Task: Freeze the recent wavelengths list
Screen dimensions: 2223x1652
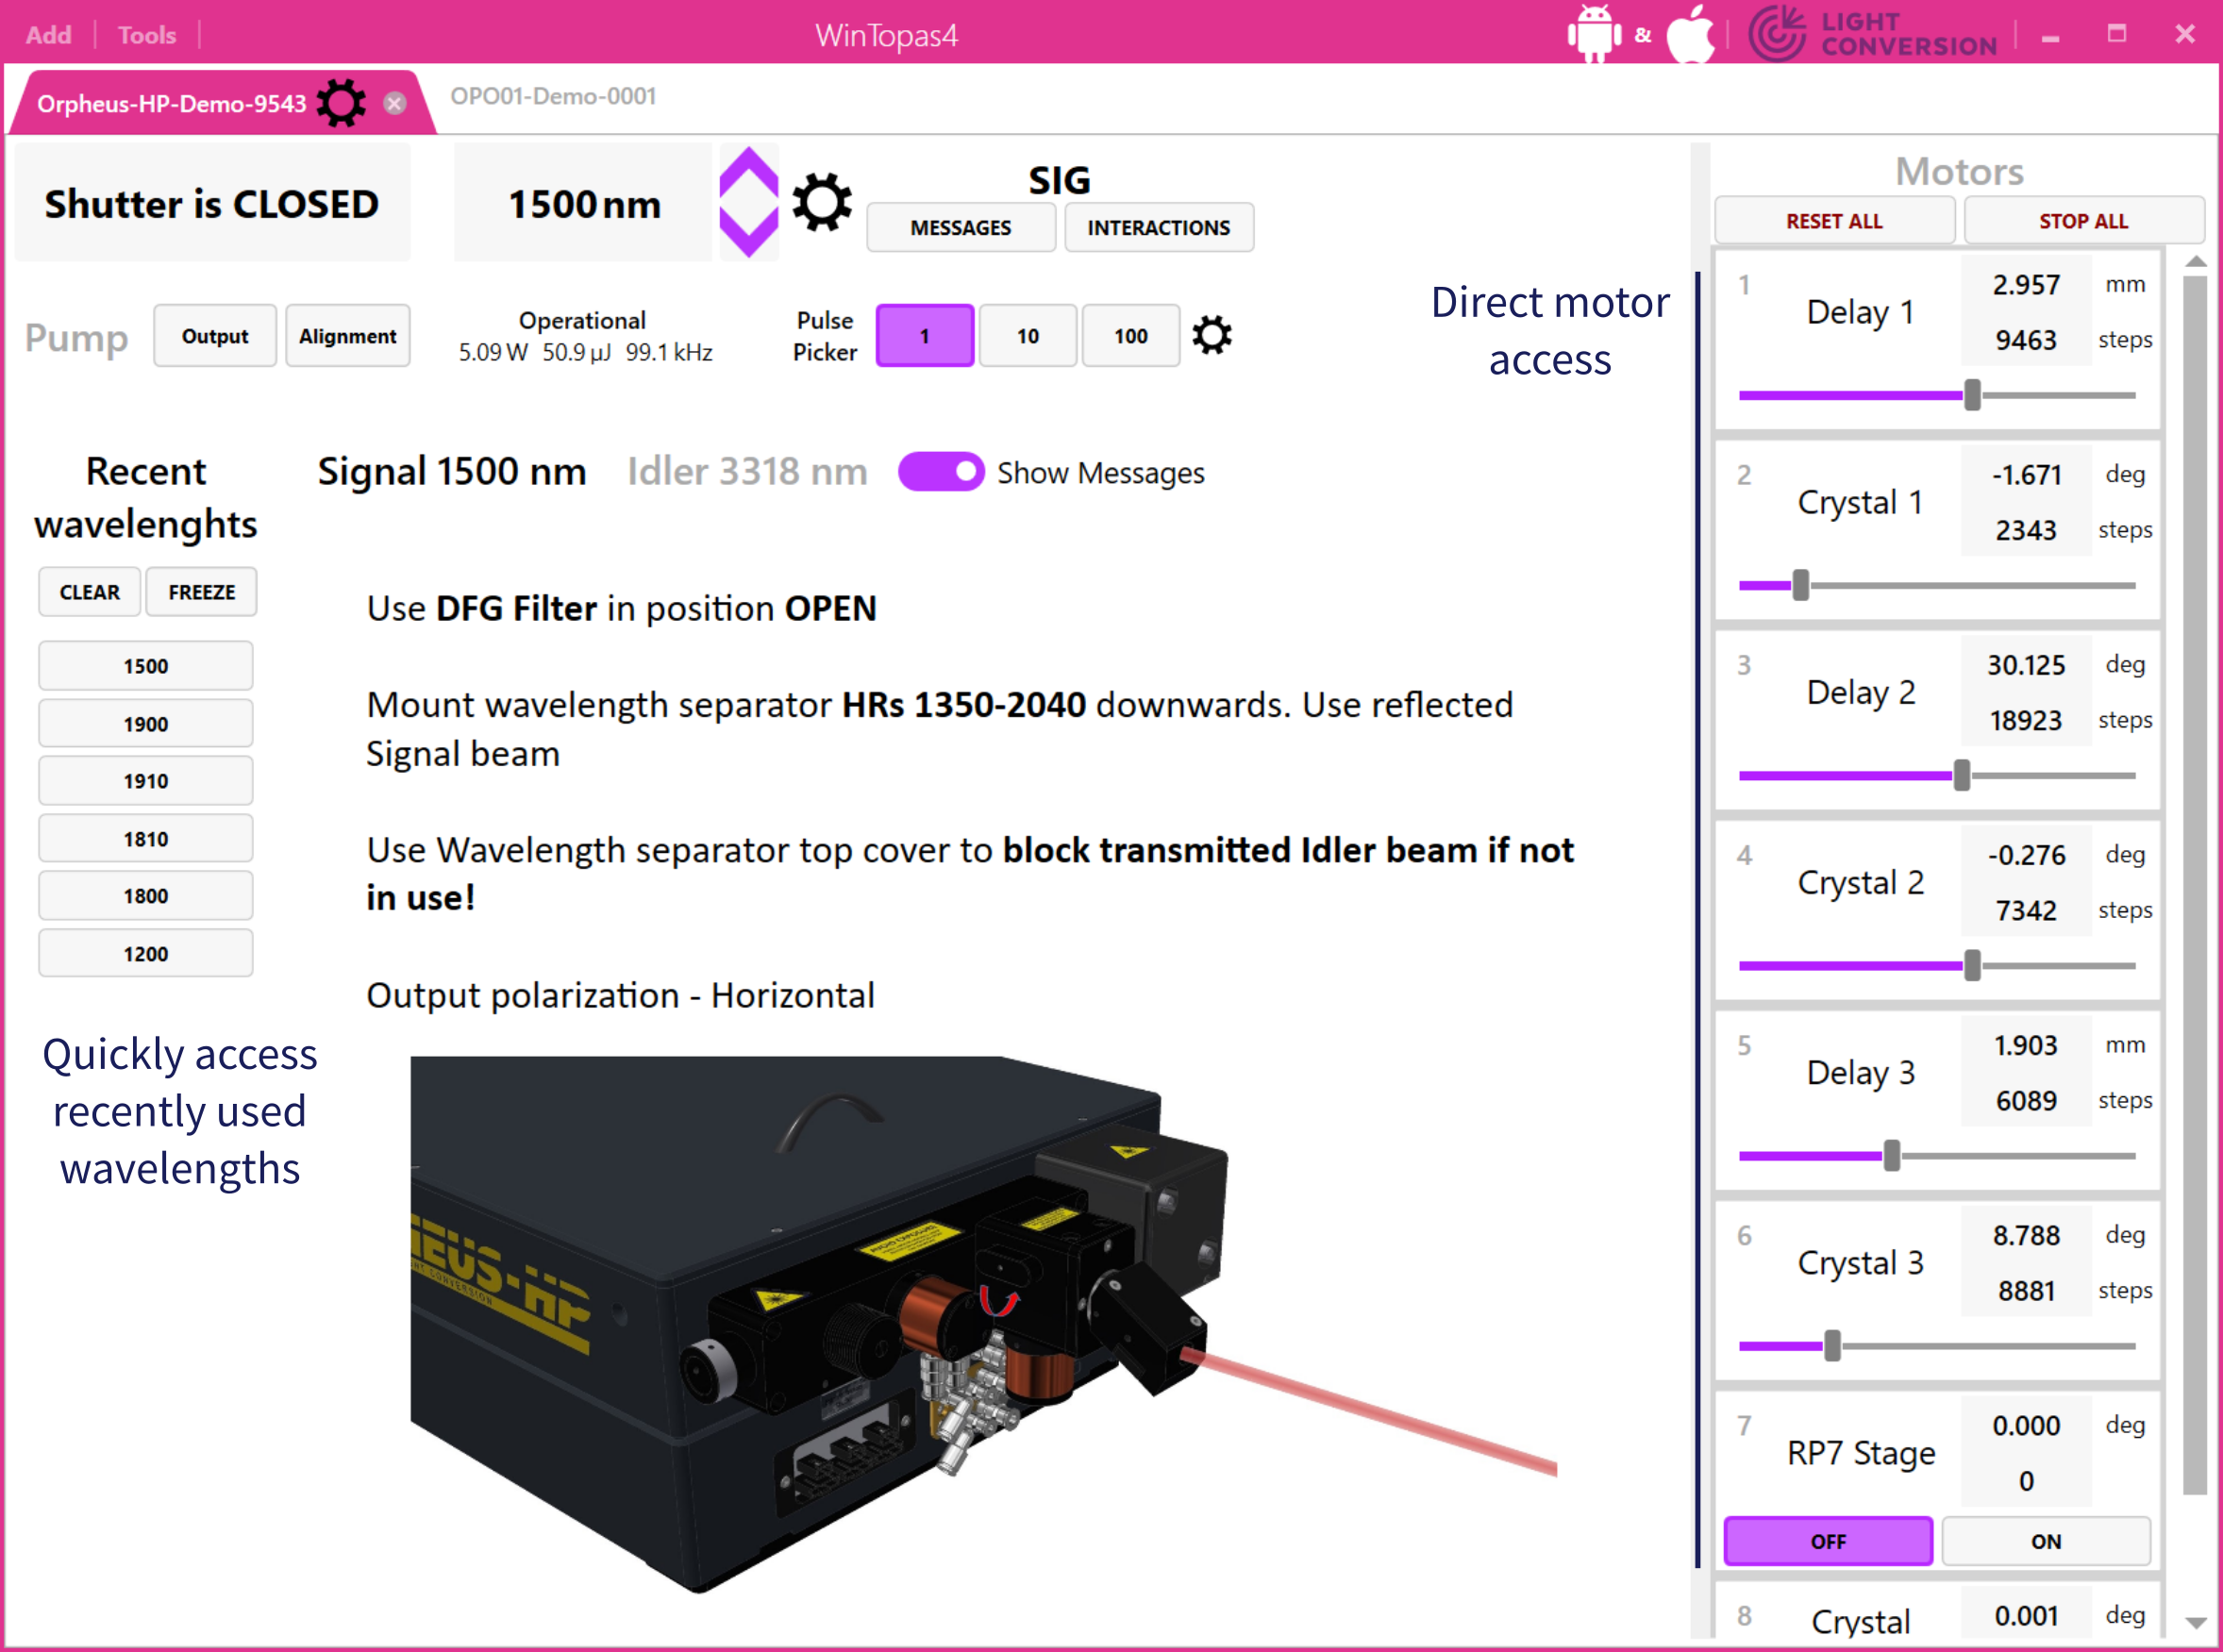Action: pyautogui.click(x=202, y=592)
